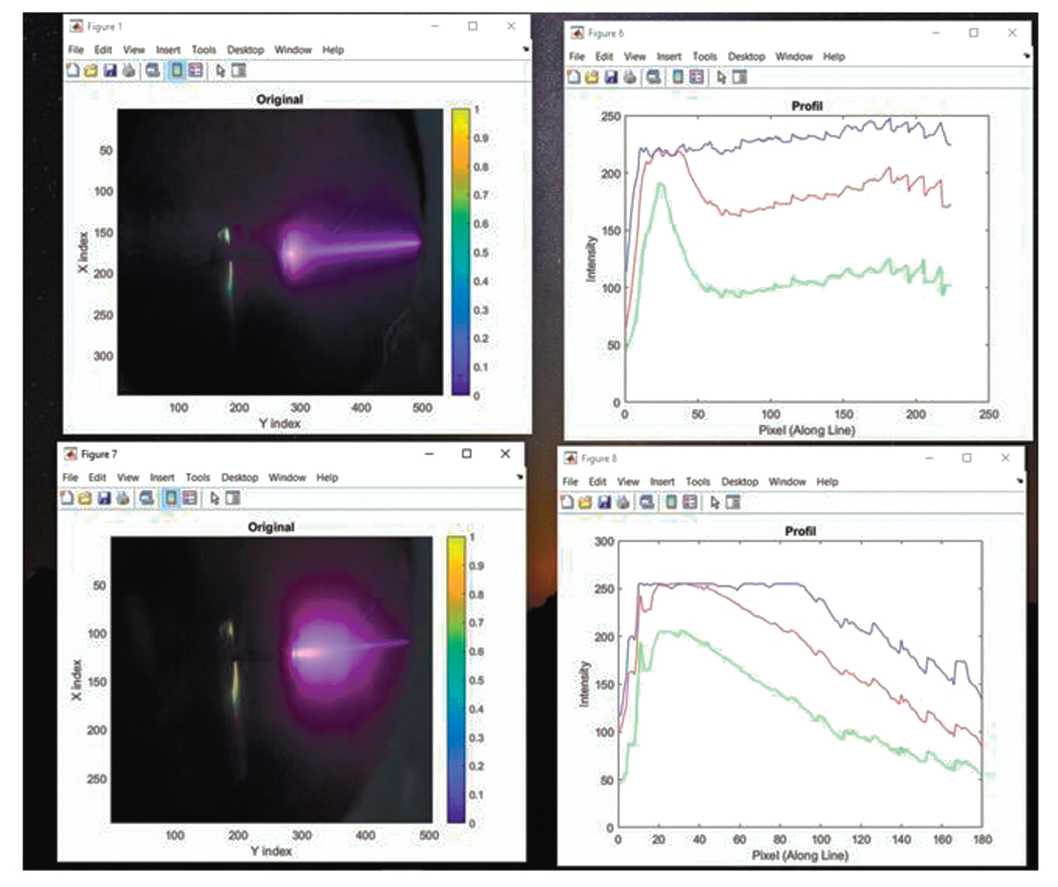Open the Insert menu in Figure 1
This screenshot has height=887, width=1058.
coord(168,50)
